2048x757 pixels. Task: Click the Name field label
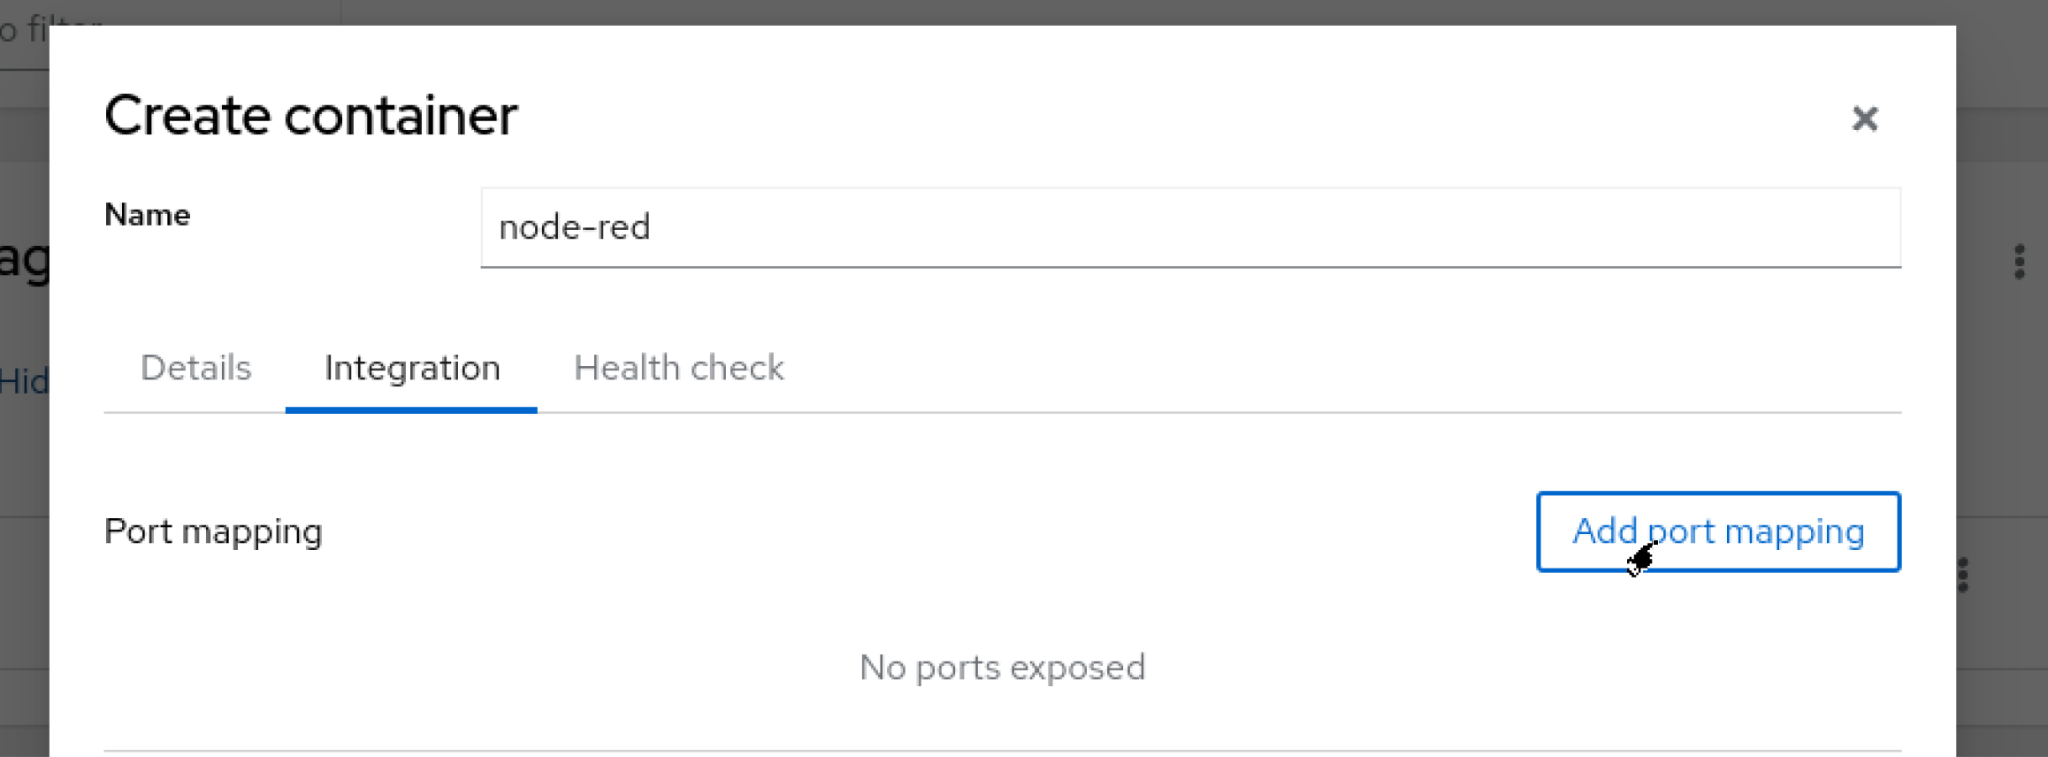point(147,215)
